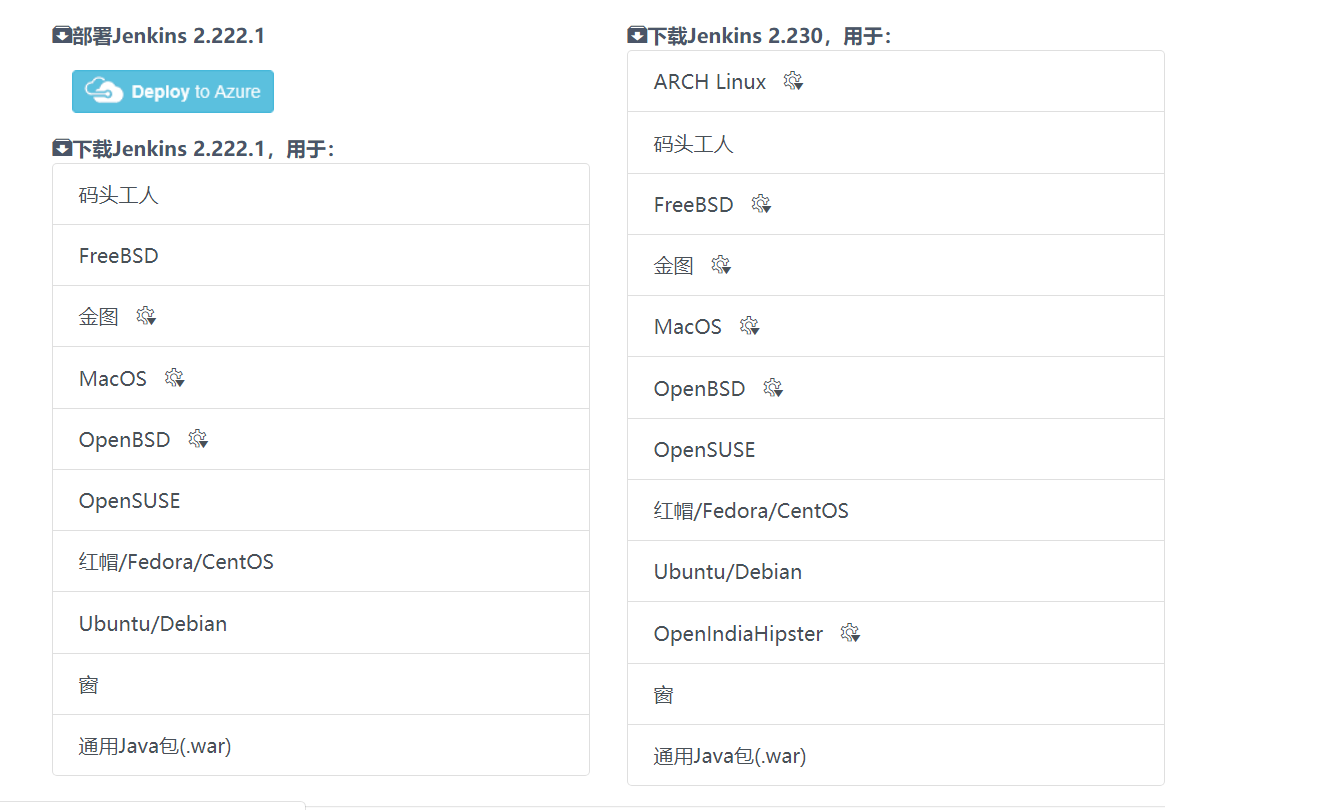Get 通用Java包(.war) for Jenkins 2.230
Screen dimensions: 1344x810
coord(896,755)
